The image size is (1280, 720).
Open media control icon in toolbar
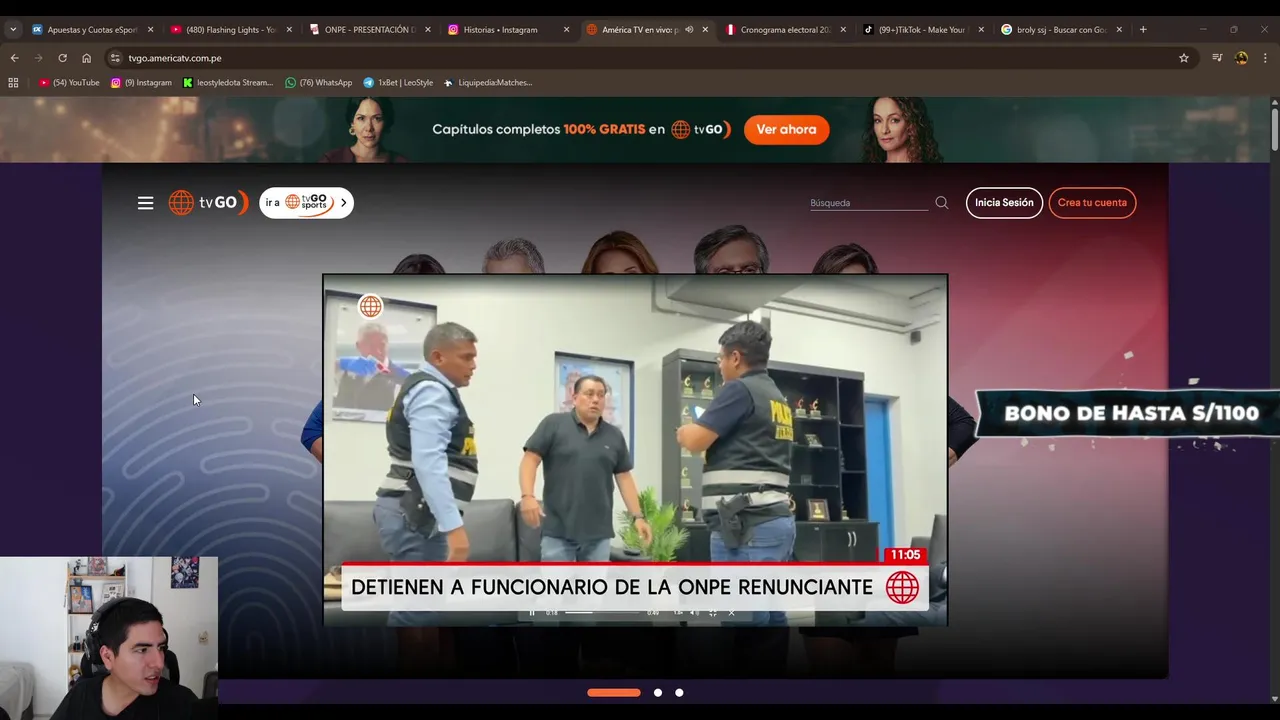[1217, 58]
